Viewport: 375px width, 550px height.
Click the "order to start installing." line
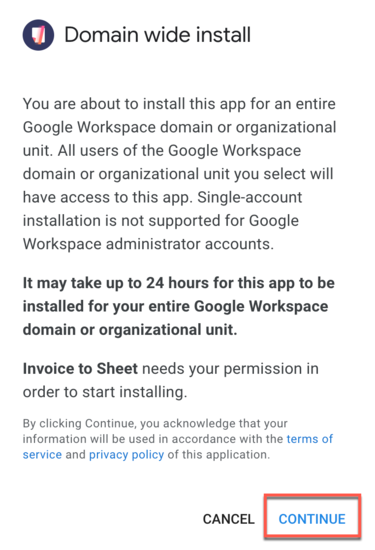coord(105,392)
